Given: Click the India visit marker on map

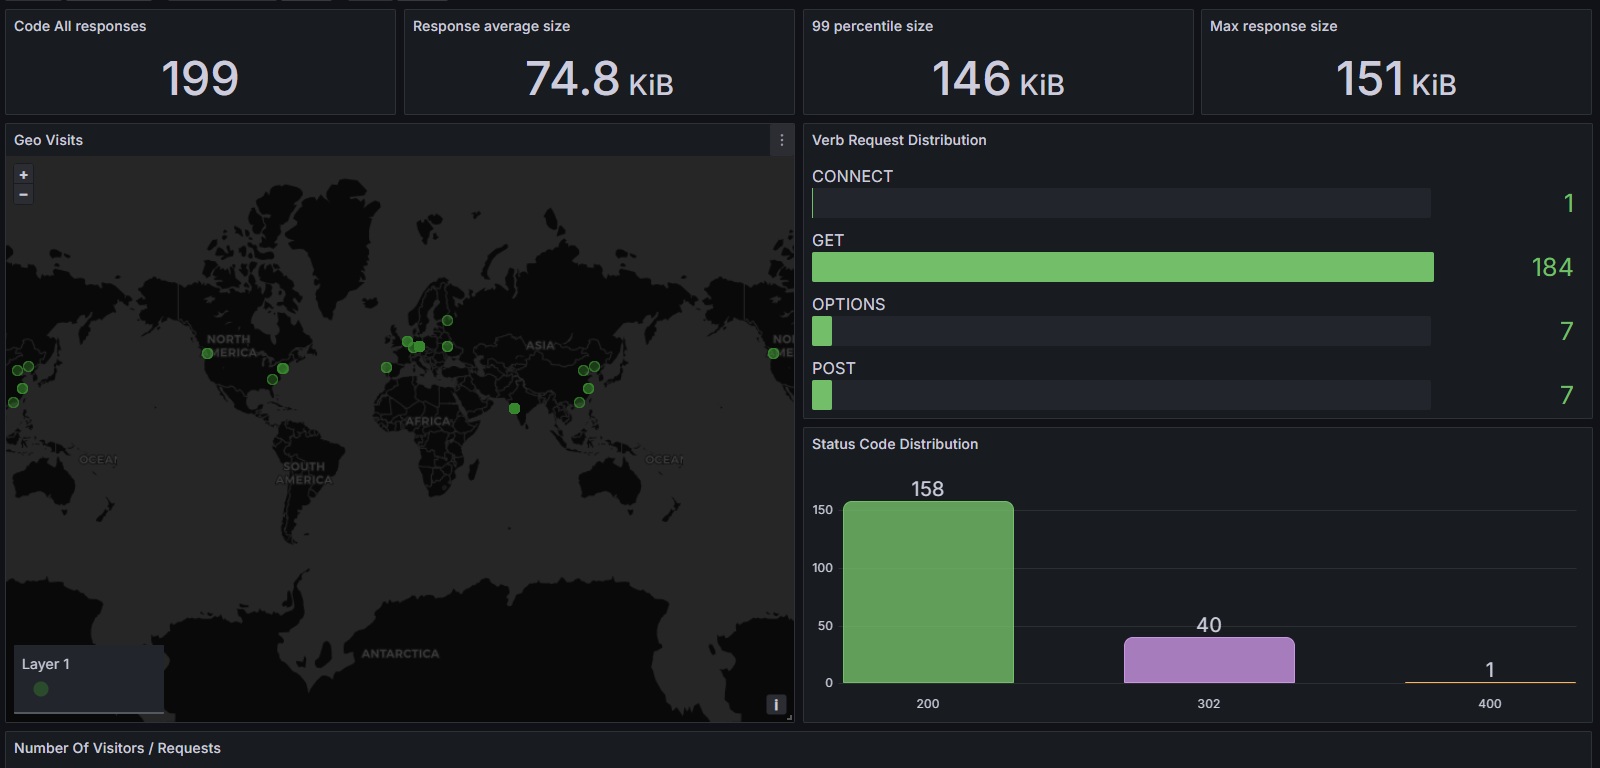Looking at the screenshot, I should tap(514, 408).
